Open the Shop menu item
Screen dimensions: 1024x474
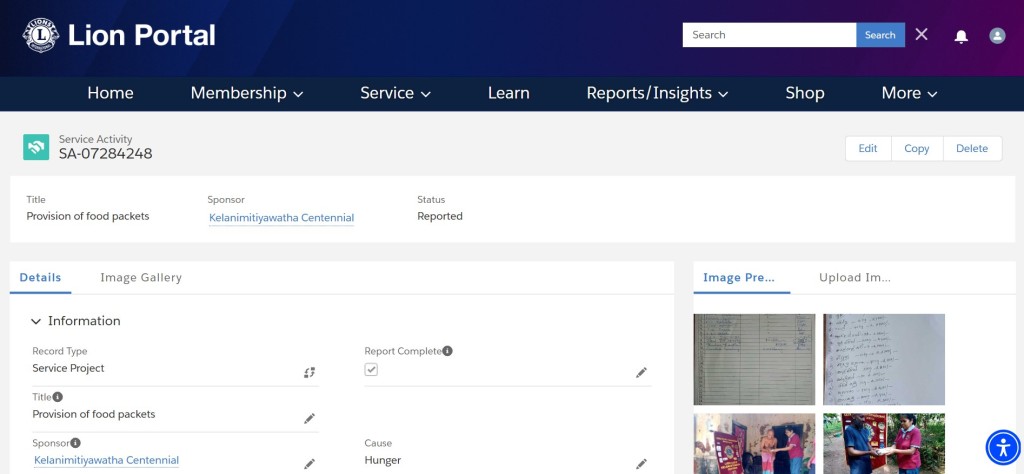point(805,93)
